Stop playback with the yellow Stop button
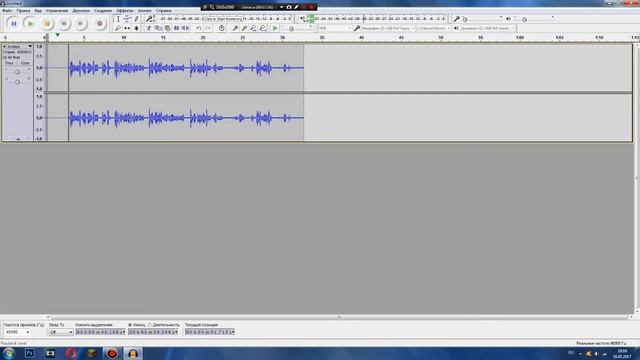640x360 pixels. click(x=47, y=24)
